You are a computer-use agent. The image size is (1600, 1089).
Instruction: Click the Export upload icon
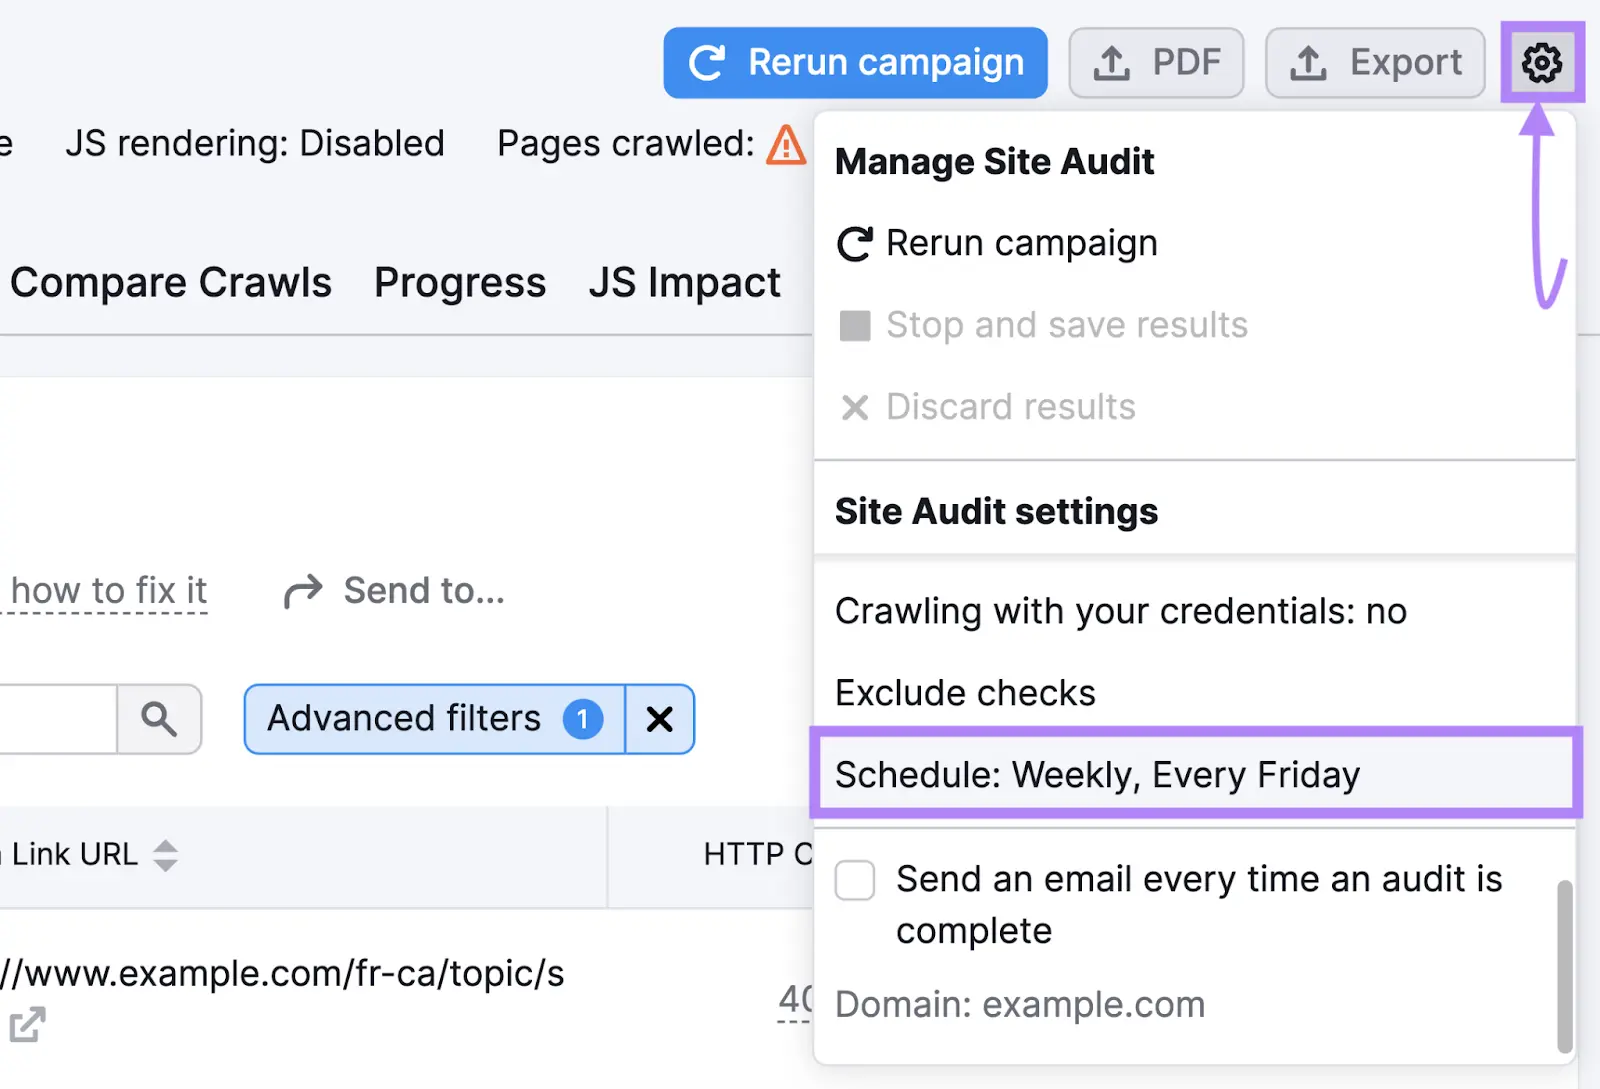click(1310, 62)
